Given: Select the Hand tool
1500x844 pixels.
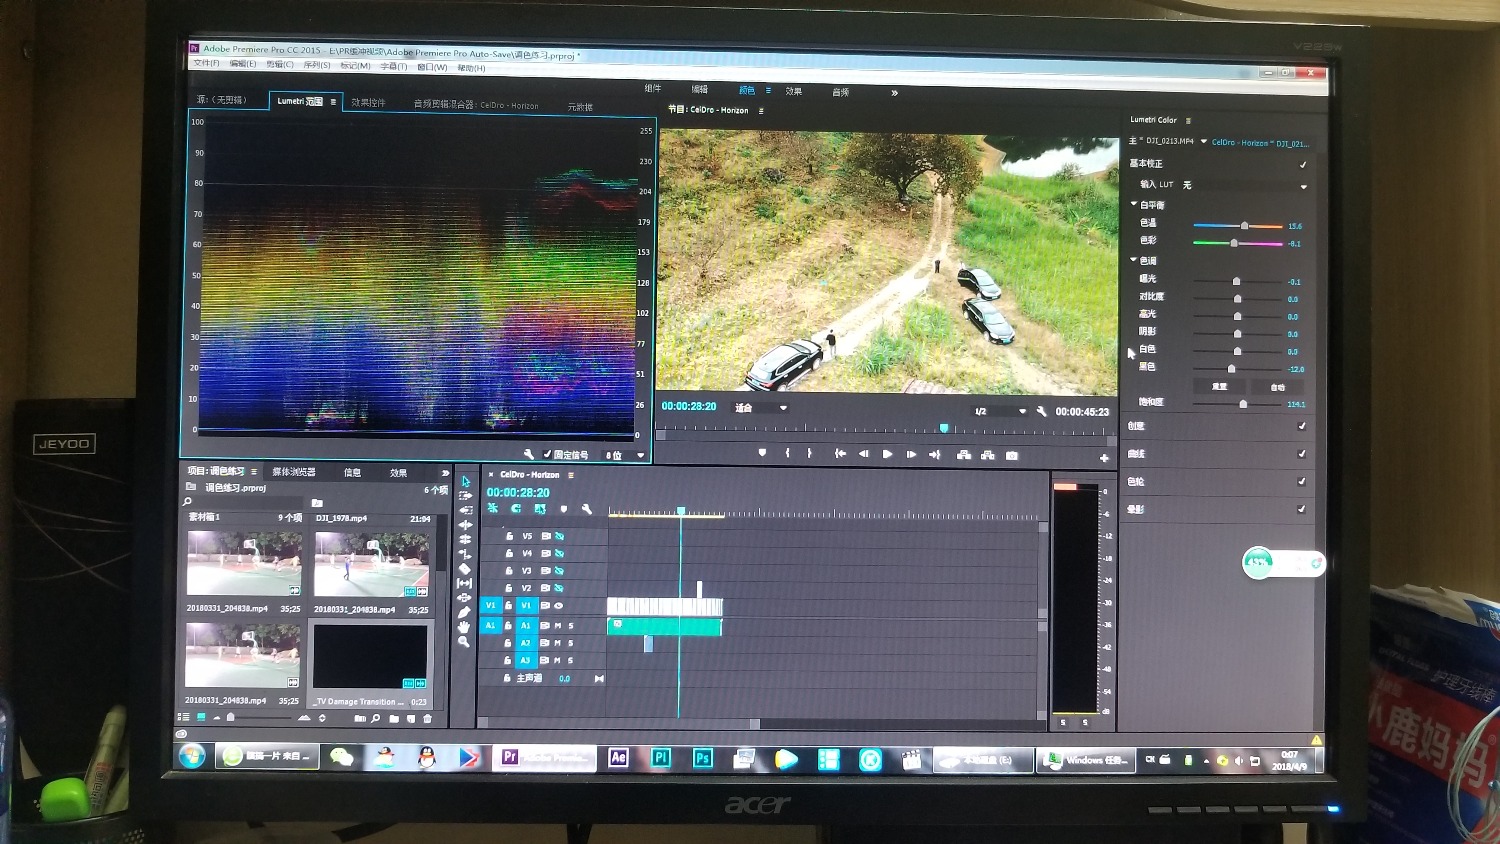Looking at the screenshot, I should 464,627.
